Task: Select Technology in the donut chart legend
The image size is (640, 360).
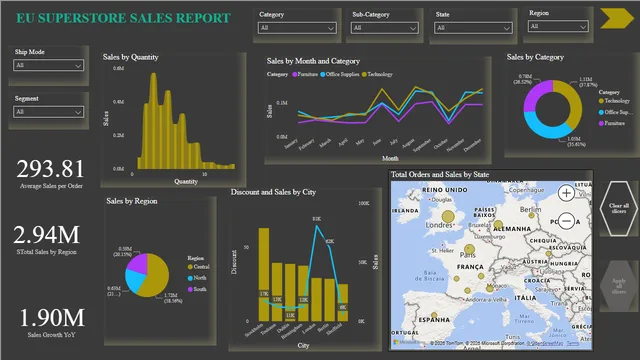Action: pyautogui.click(x=614, y=101)
